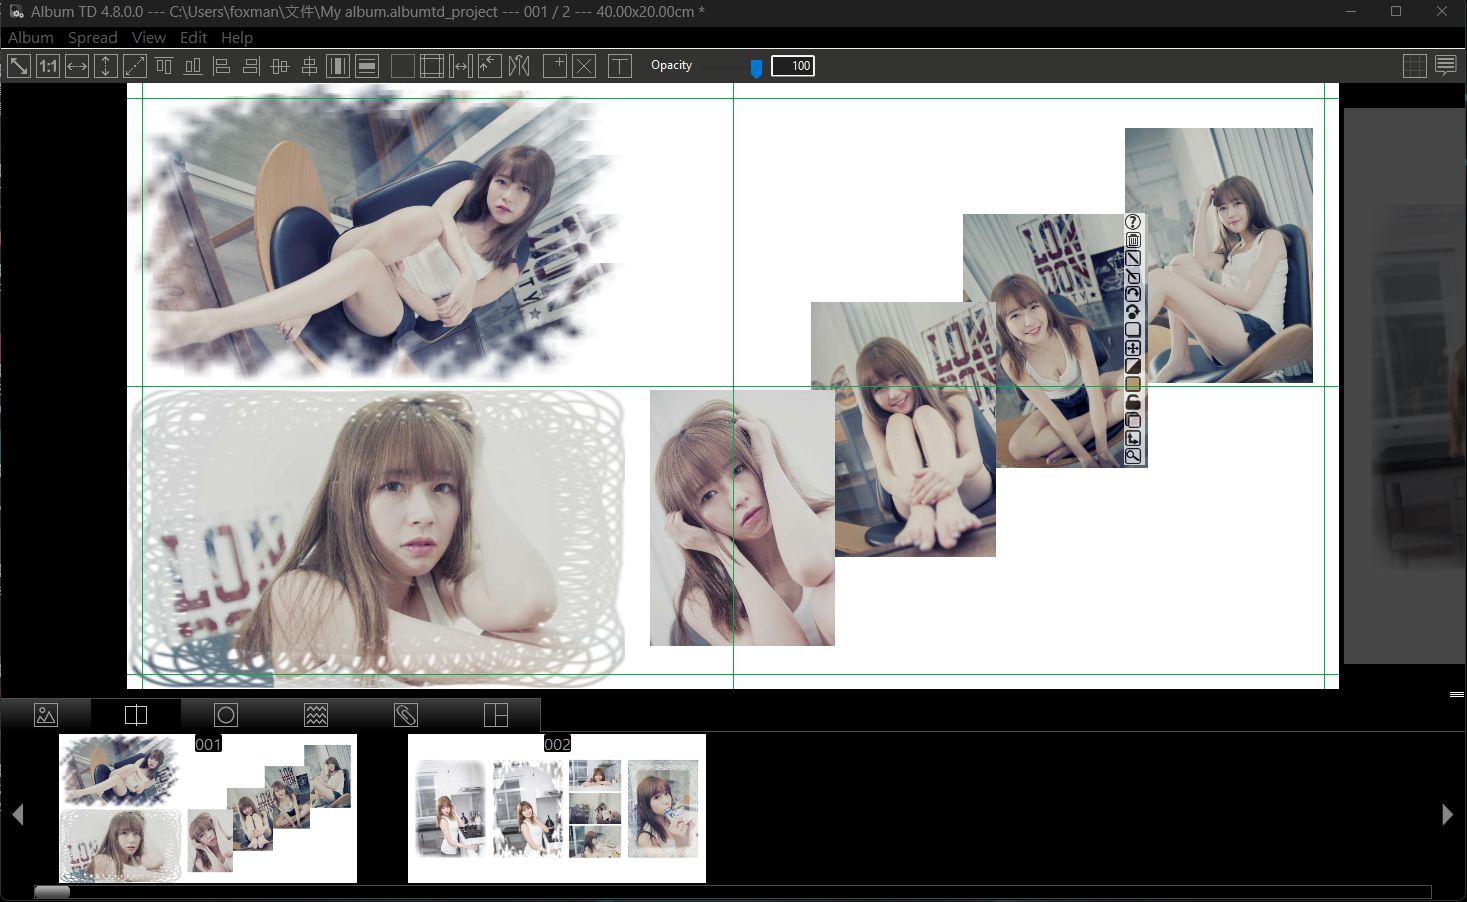Align selected items to right edge
This screenshot has height=902, width=1467.
pos(251,66)
